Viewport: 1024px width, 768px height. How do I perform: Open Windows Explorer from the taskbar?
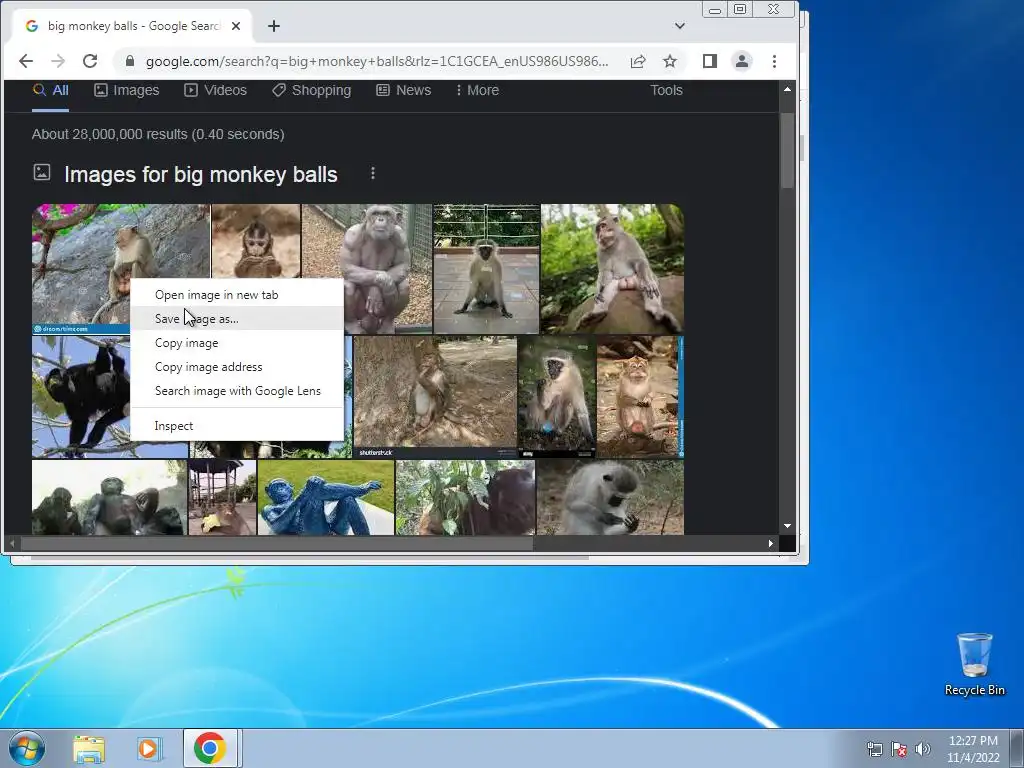click(x=89, y=749)
